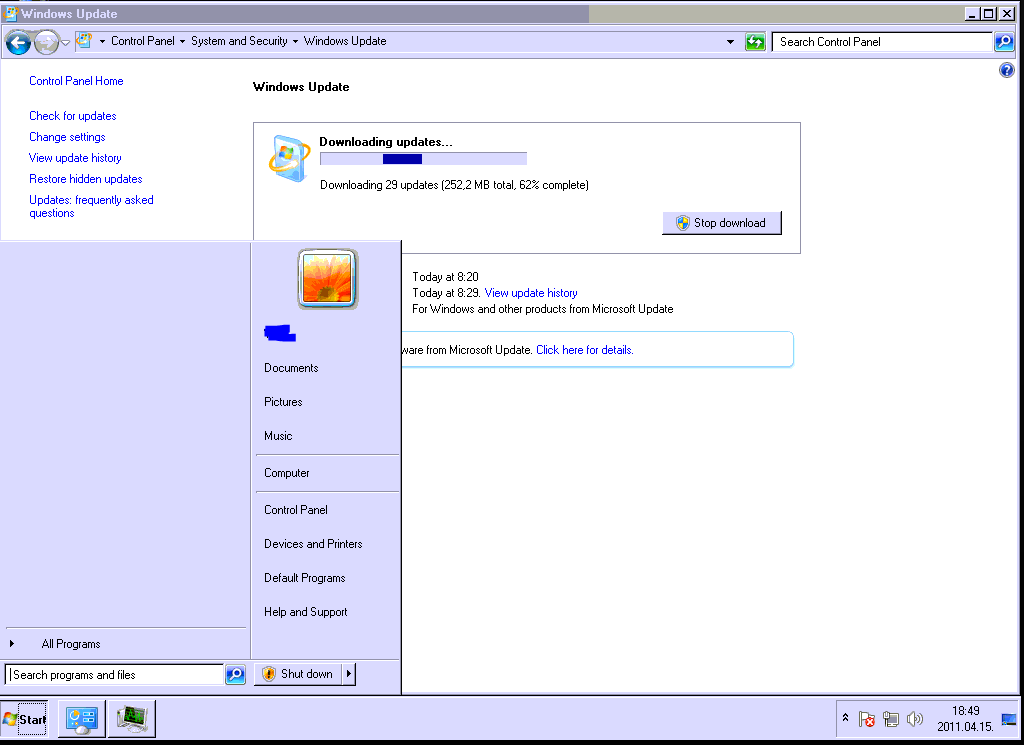Open Pictures from the Start menu

[283, 402]
